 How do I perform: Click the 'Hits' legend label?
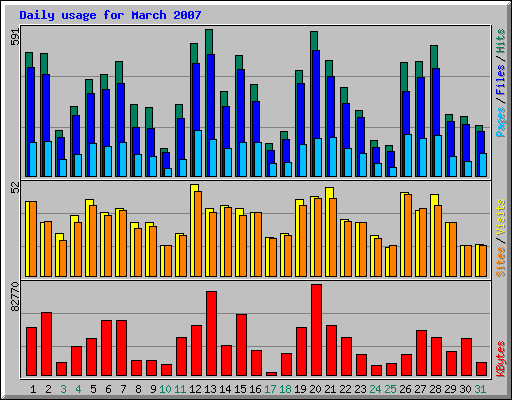(501, 41)
